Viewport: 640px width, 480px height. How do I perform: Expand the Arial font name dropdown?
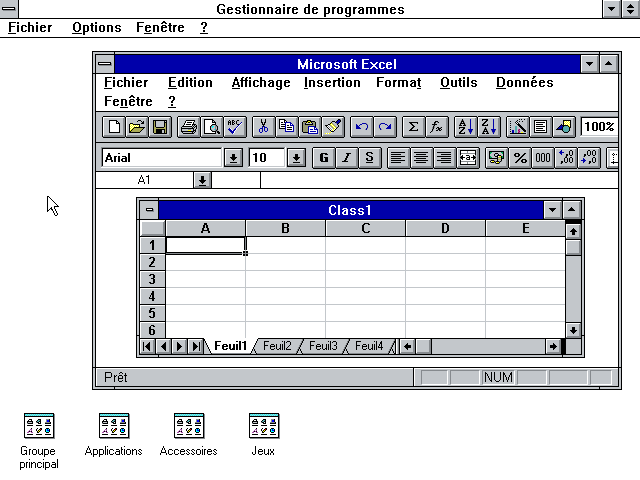[233, 158]
